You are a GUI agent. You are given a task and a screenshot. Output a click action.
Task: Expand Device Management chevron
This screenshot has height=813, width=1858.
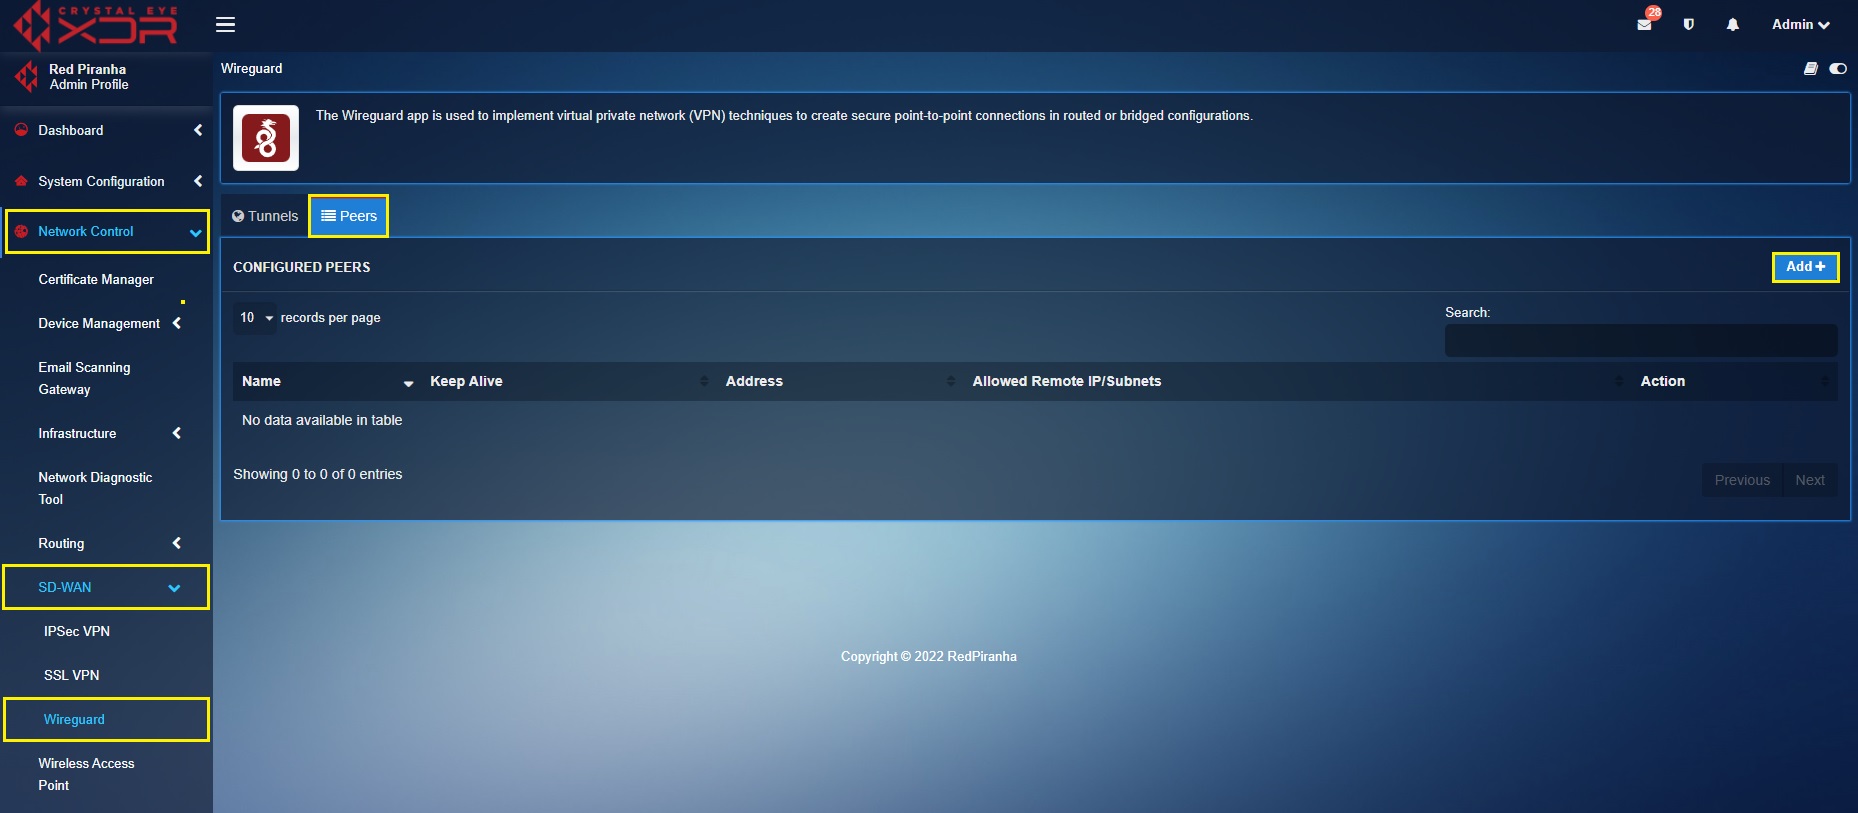pos(177,323)
